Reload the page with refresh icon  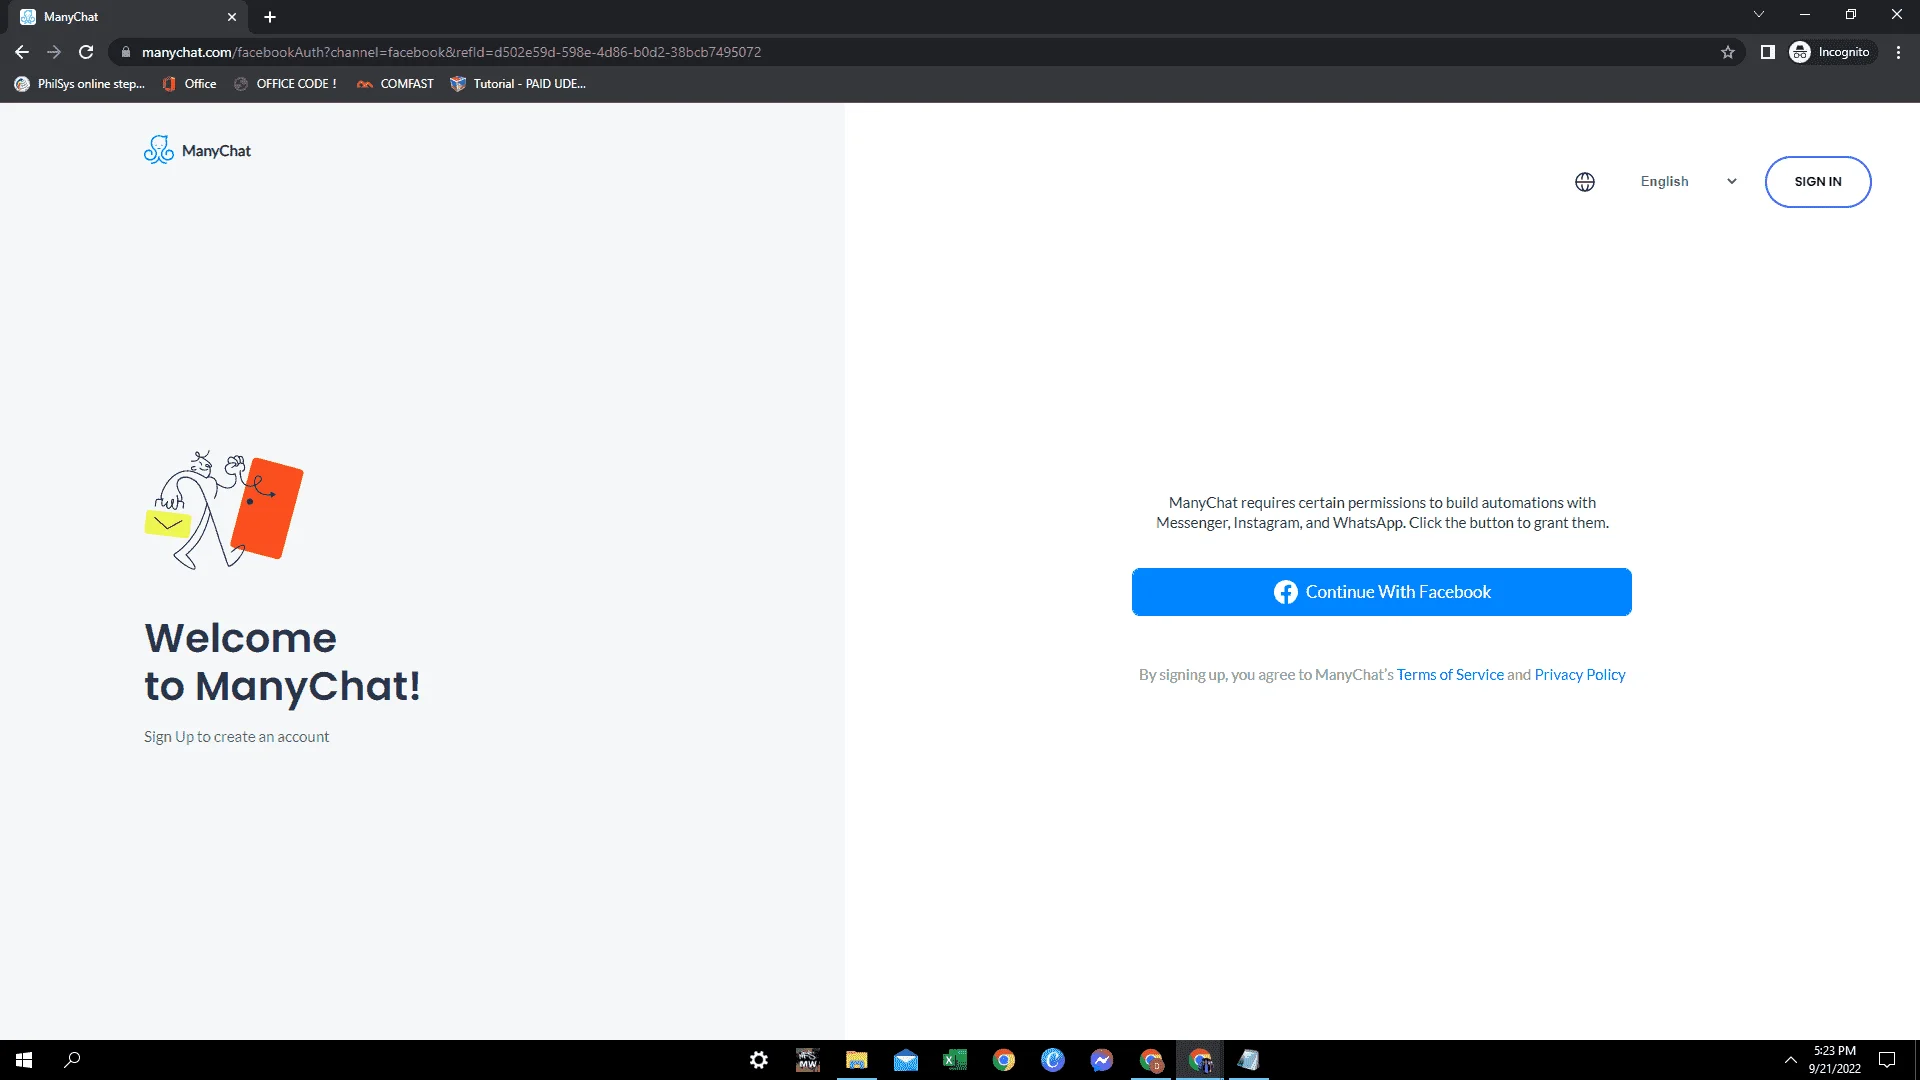(86, 52)
